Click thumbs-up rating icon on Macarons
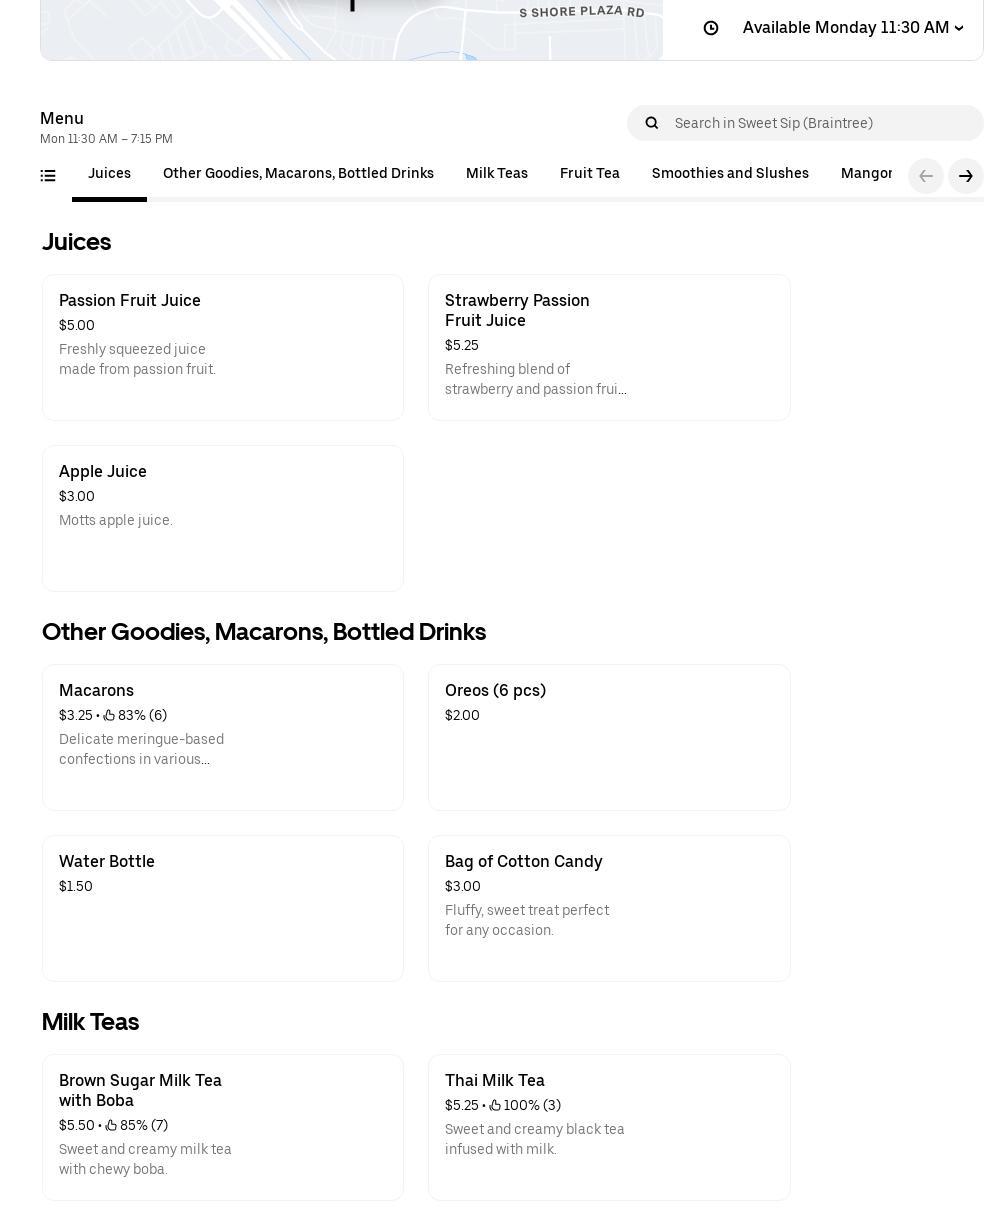Screen dimensions: 1004x1213 click(x=109, y=716)
